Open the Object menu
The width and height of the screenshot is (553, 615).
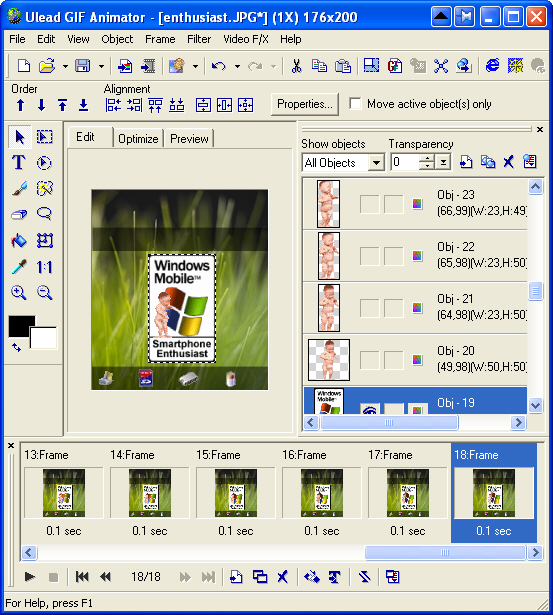(x=117, y=39)
